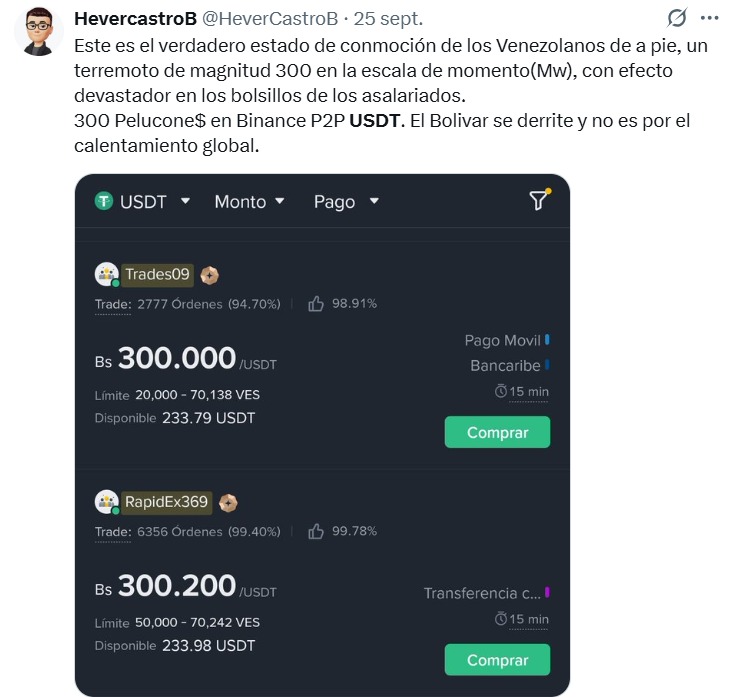The image size is (736, 697).
Task: Click the thumbs-up icon beside 98.91%
Action: 316,304
